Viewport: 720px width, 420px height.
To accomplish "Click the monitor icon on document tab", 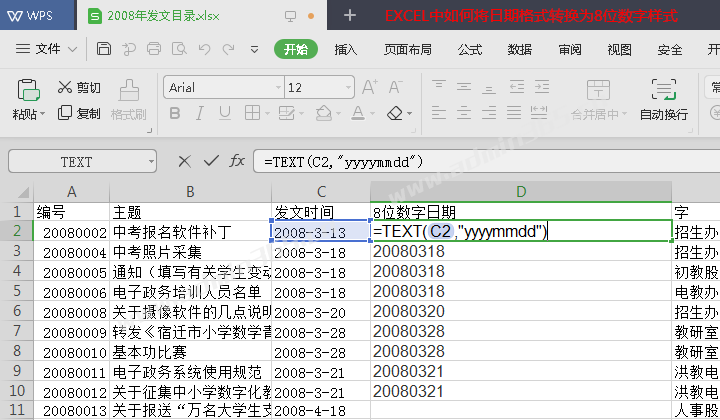I will [290, 16].
